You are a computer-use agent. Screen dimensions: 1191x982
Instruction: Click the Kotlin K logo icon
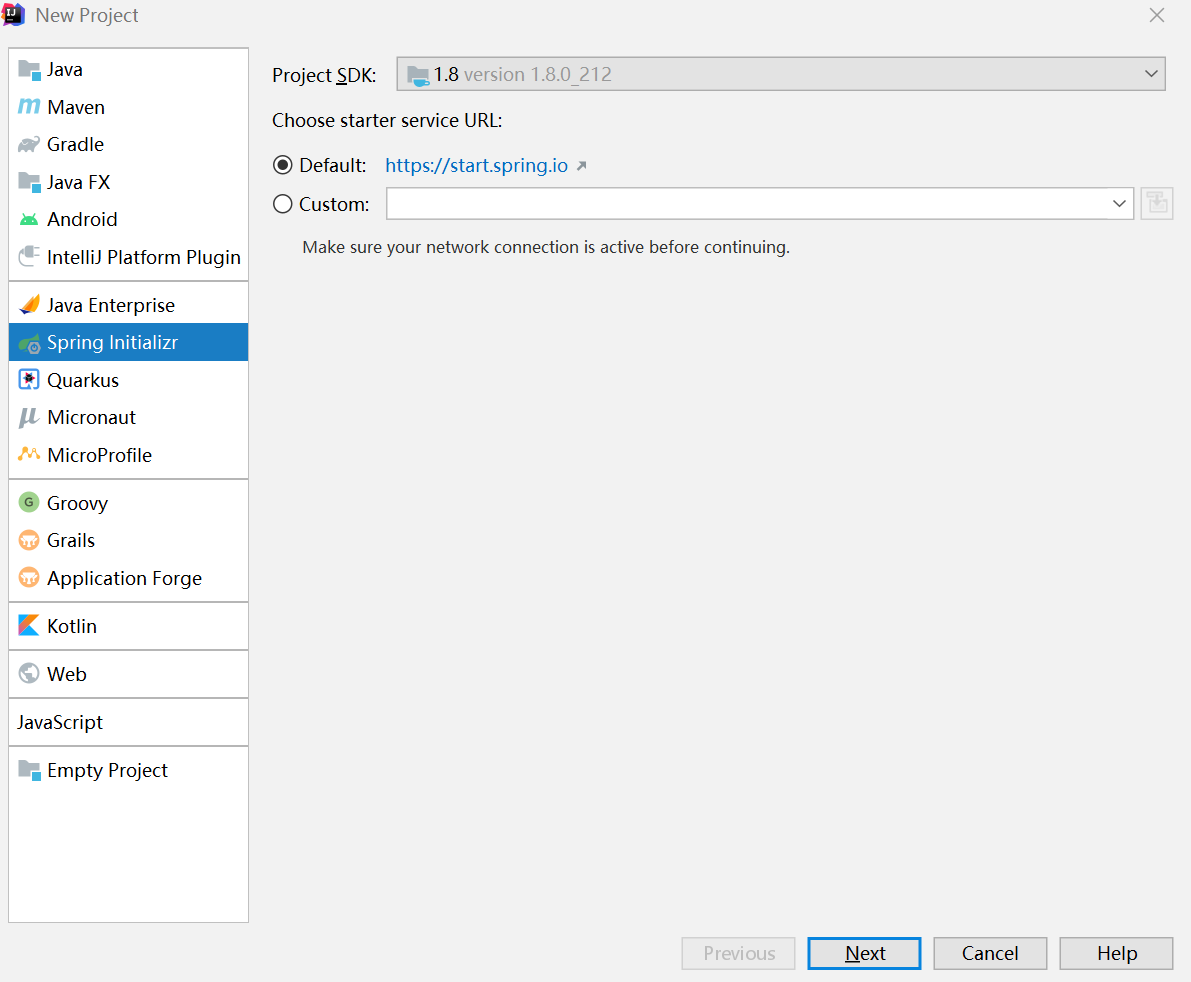click(29, 625)
